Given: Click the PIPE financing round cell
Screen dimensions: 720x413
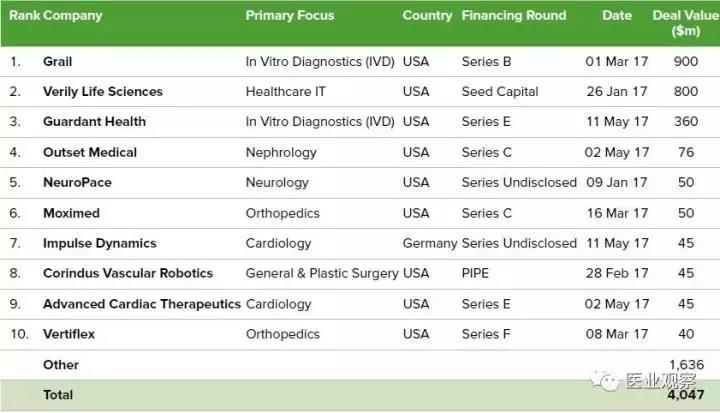Looking at the screenshot, I should (475, 273).
